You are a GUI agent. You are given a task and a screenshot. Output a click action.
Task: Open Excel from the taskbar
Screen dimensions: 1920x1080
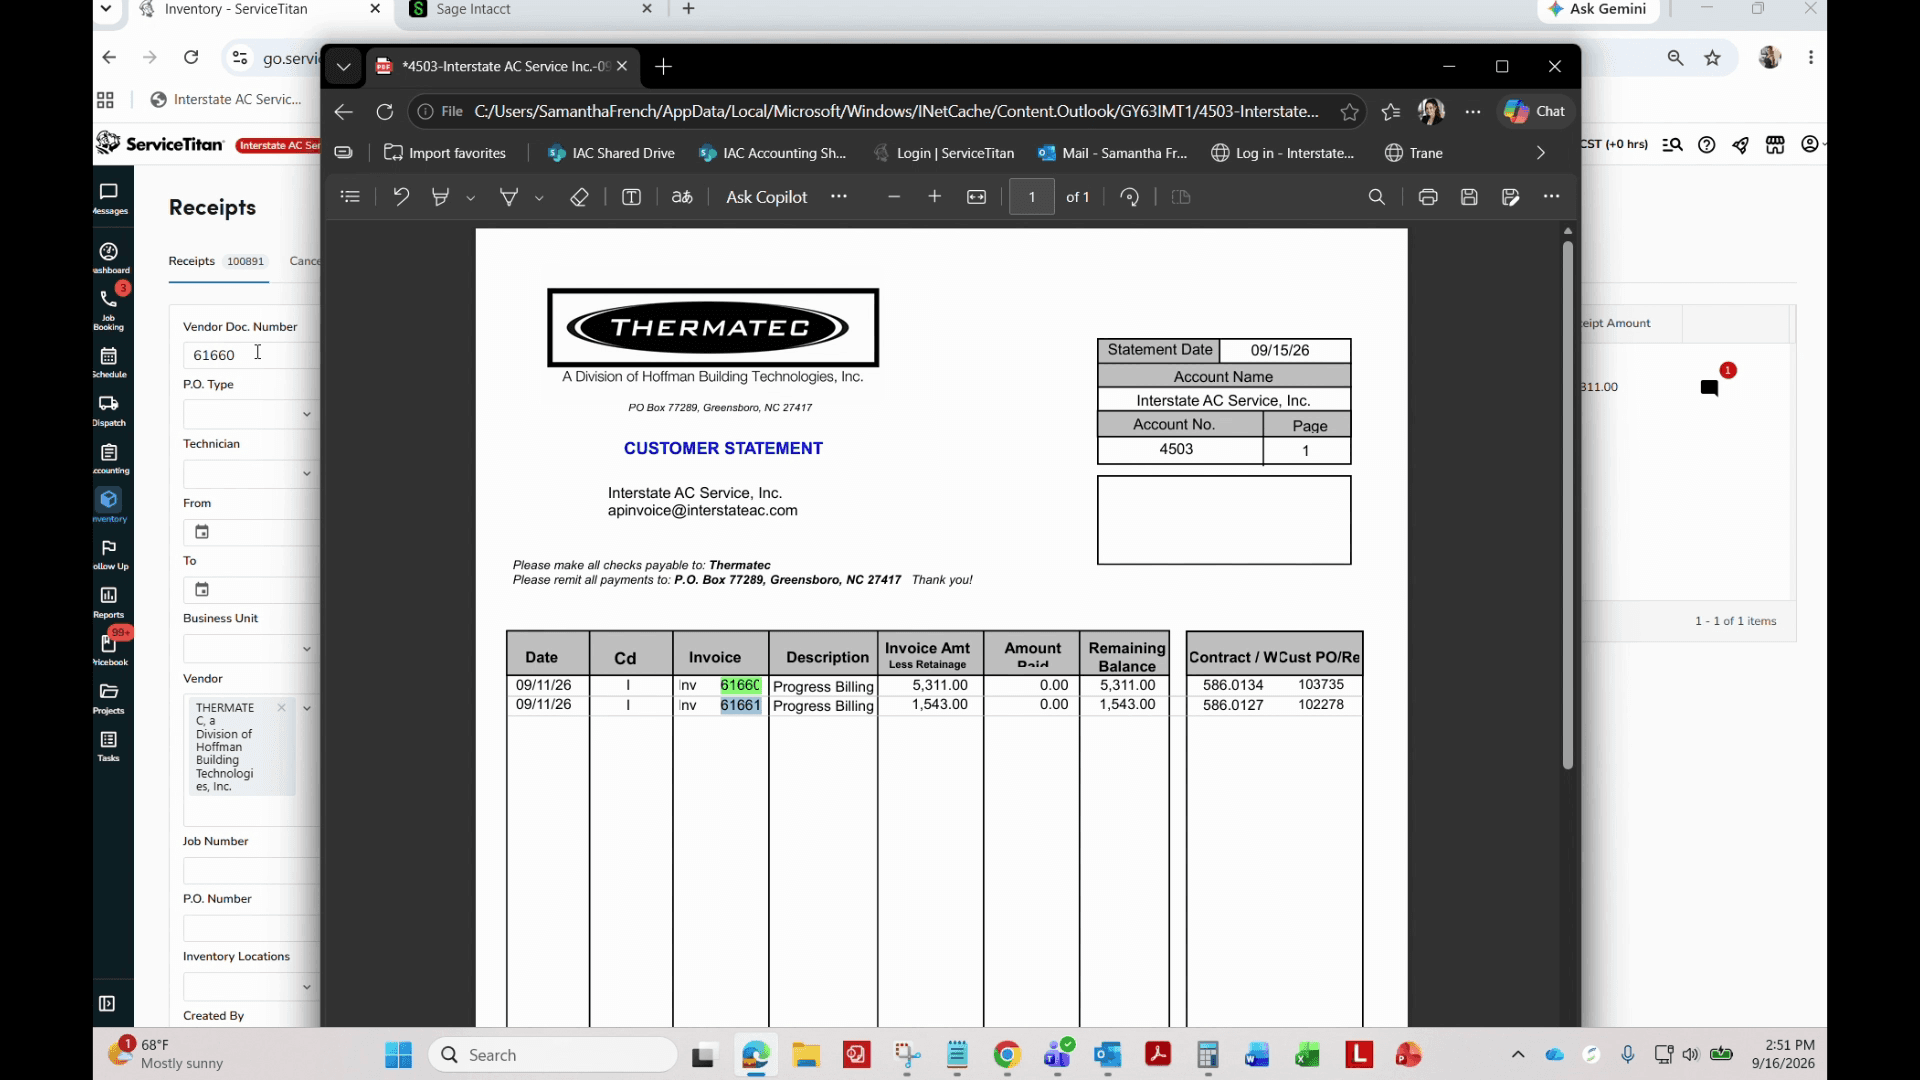click(x=1307, y=1055)
